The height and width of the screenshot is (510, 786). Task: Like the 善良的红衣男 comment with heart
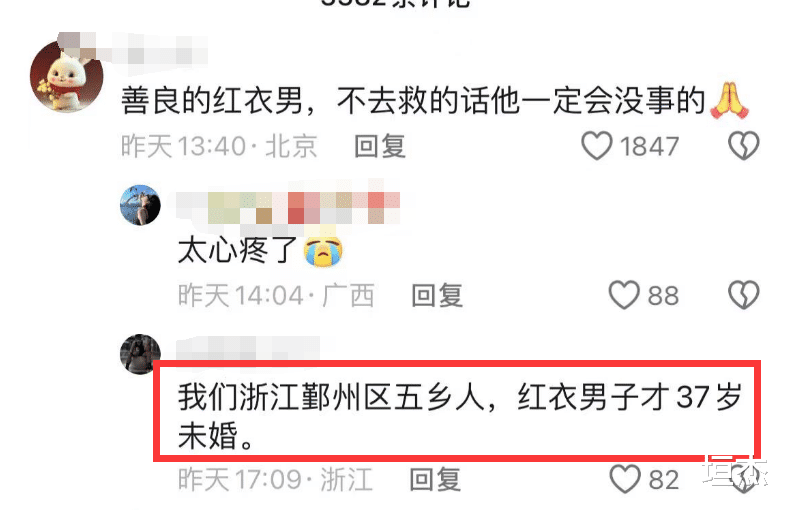597,146
